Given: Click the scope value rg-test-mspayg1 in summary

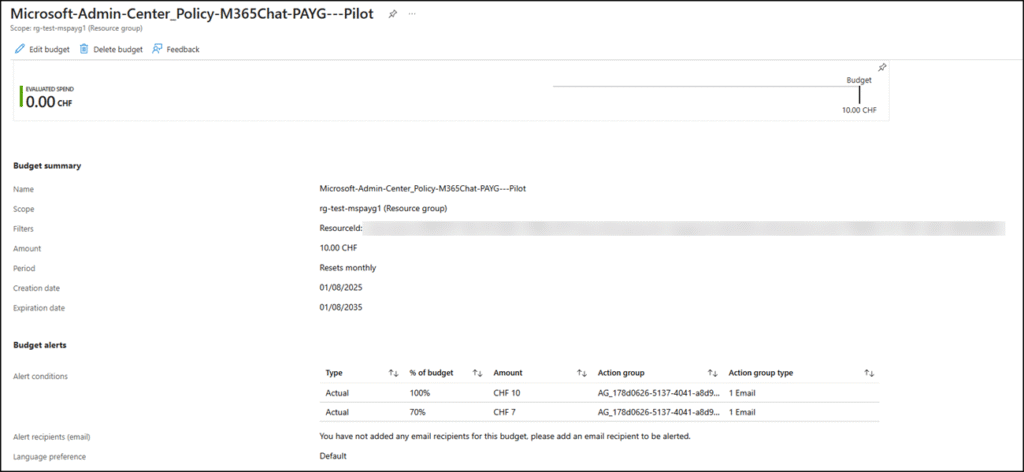Looking at the screenshot, I should 383,209.
